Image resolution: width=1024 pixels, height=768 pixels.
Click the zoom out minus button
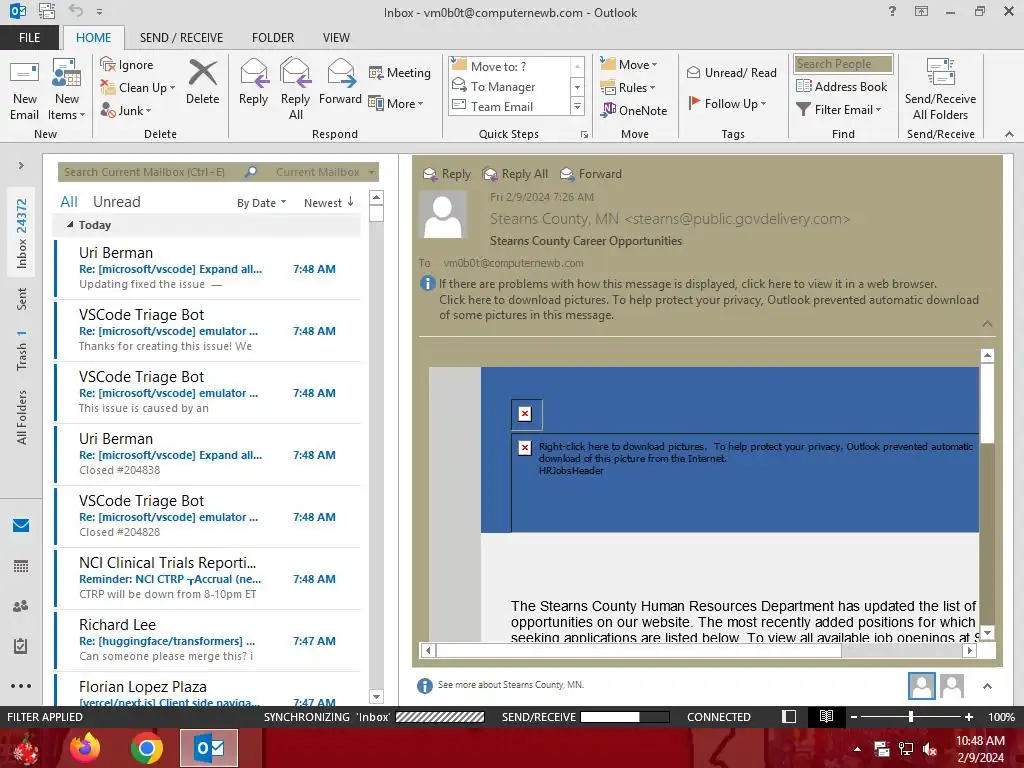pyautogui.click(x=853, y=716)
